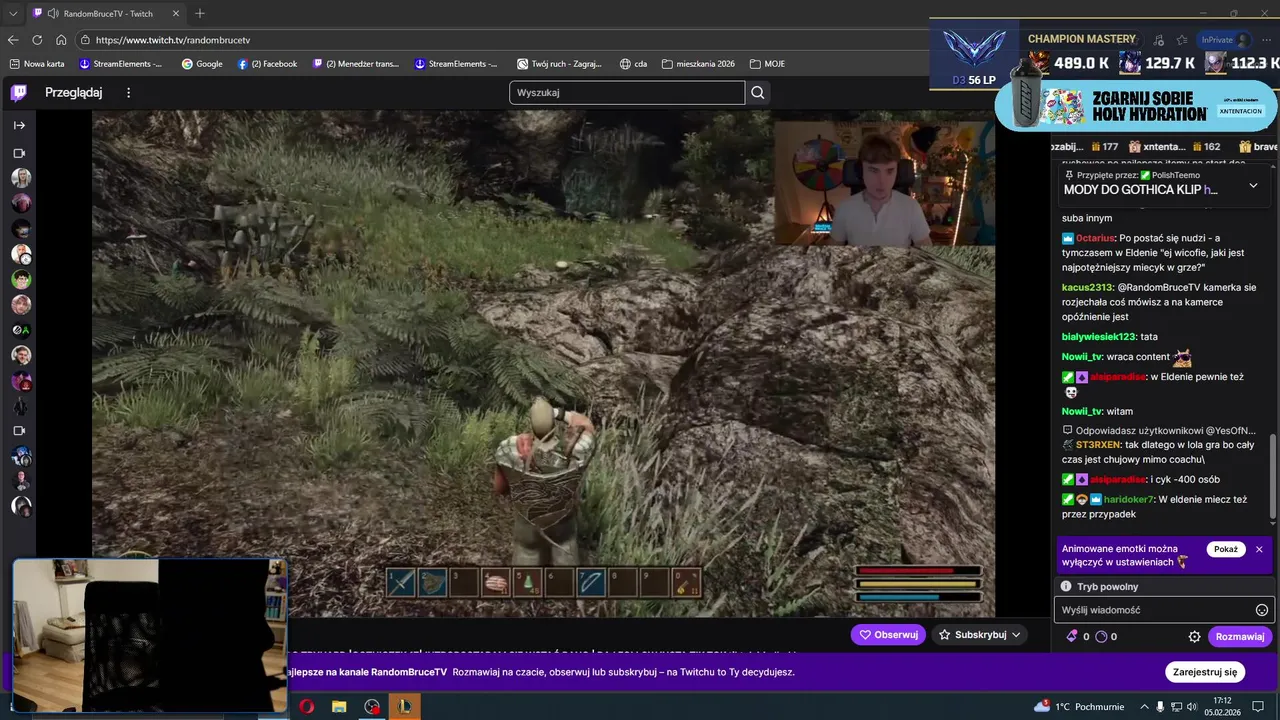This screenshot has width=1280, height=720.
Task: Open the League of Legends taskbar icon
Action: (405, 707)
